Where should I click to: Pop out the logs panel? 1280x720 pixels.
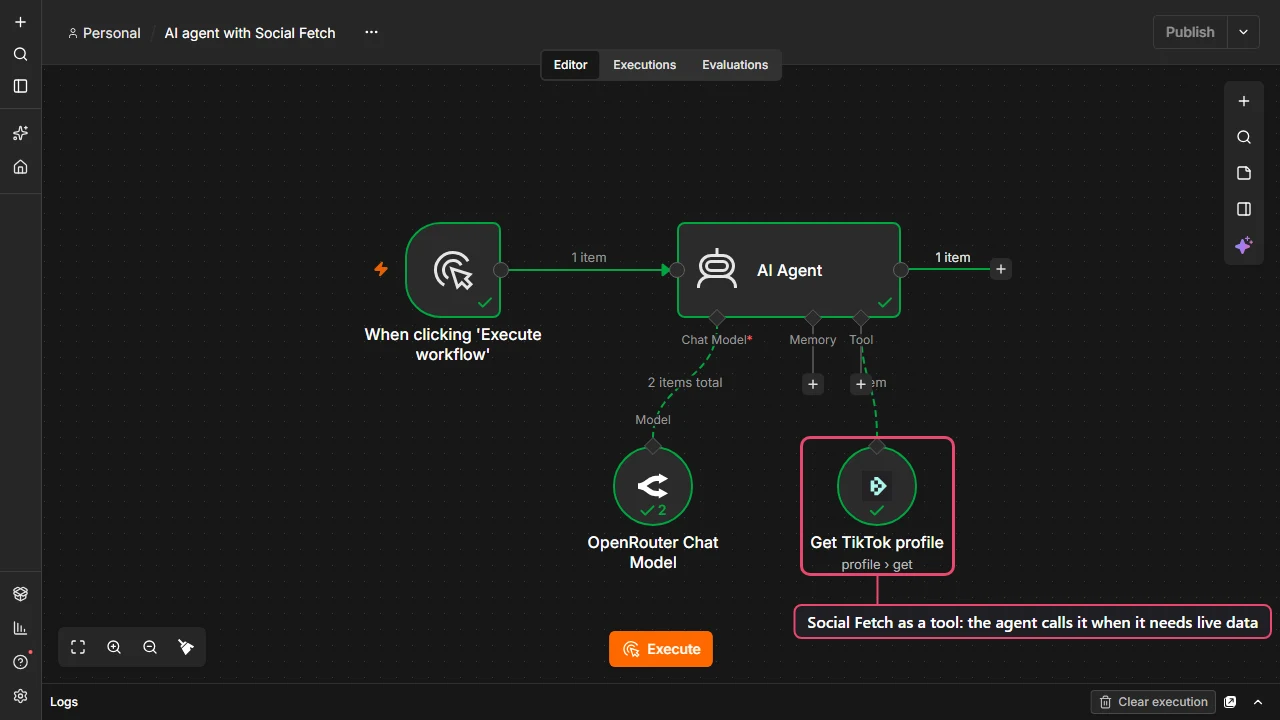pos(1231,702)
